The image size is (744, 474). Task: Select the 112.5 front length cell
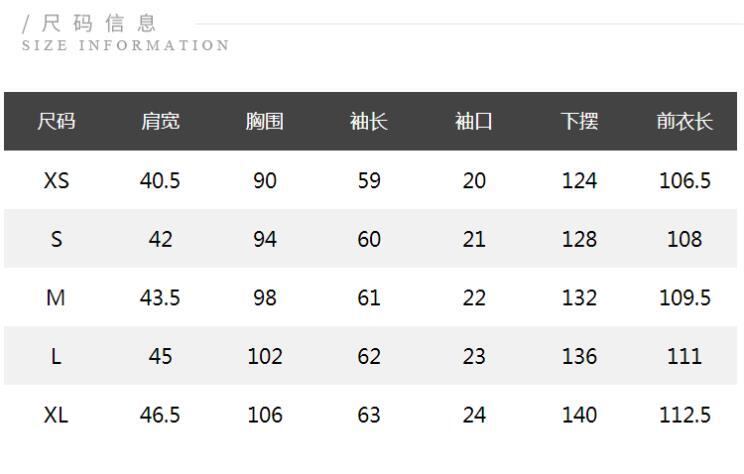(684, 415)
